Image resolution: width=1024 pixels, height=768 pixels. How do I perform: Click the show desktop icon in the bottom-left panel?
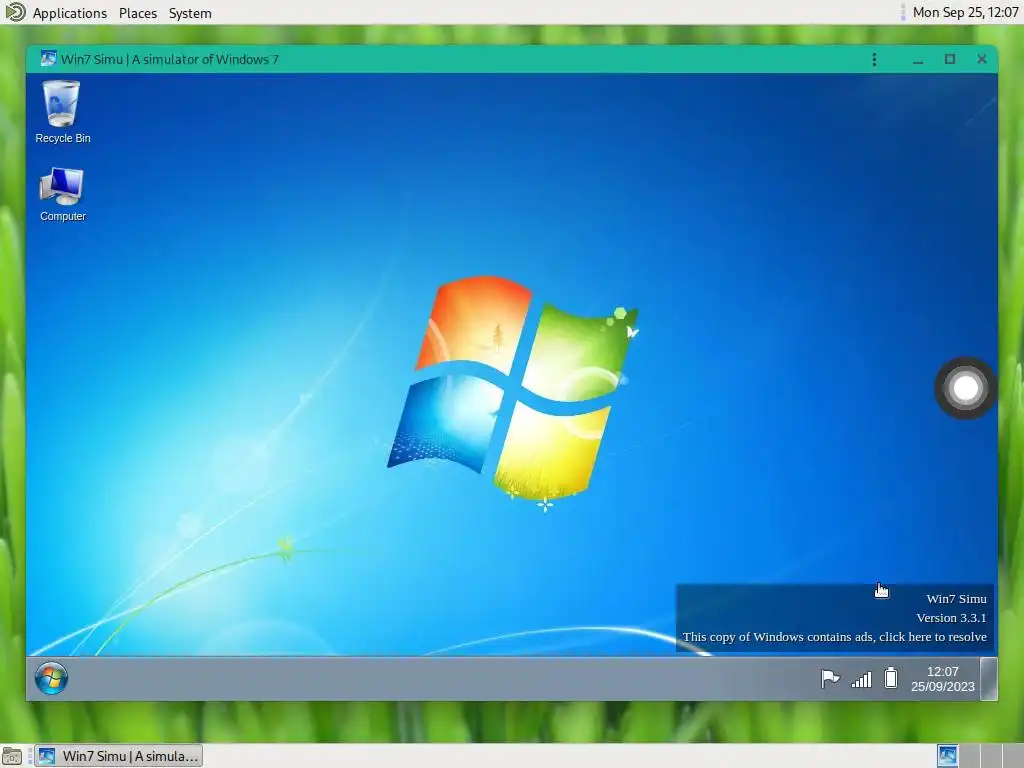tap(12, 756)
